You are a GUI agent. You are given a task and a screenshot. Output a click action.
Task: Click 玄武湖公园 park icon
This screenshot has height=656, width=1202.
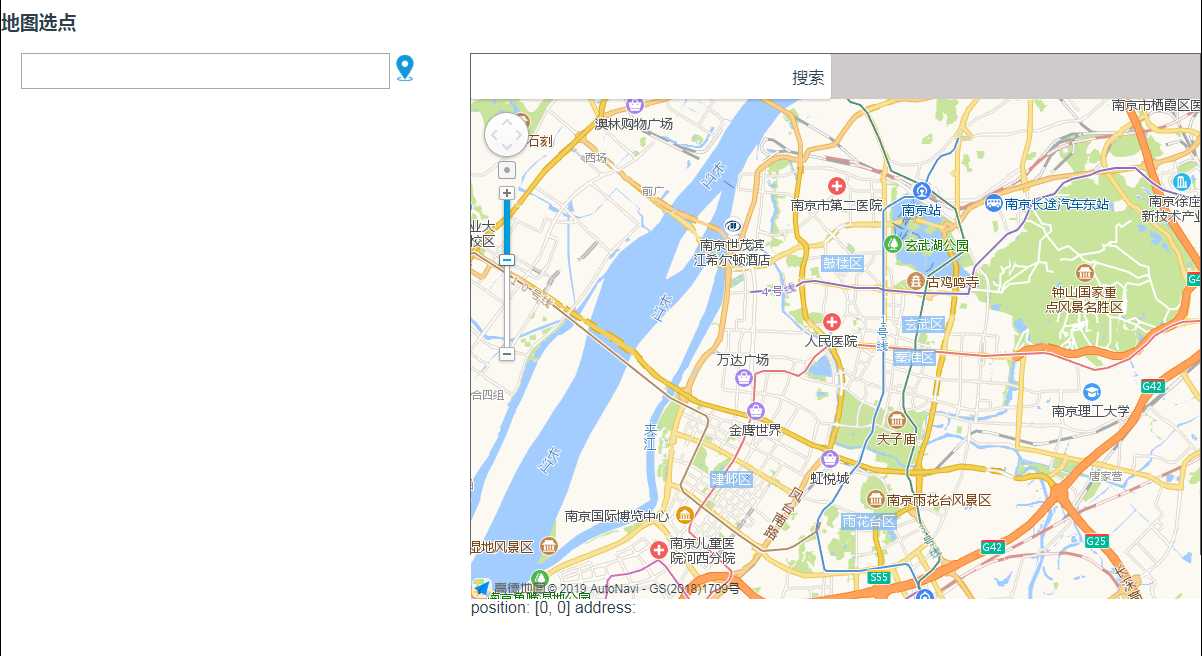(892, 244)
